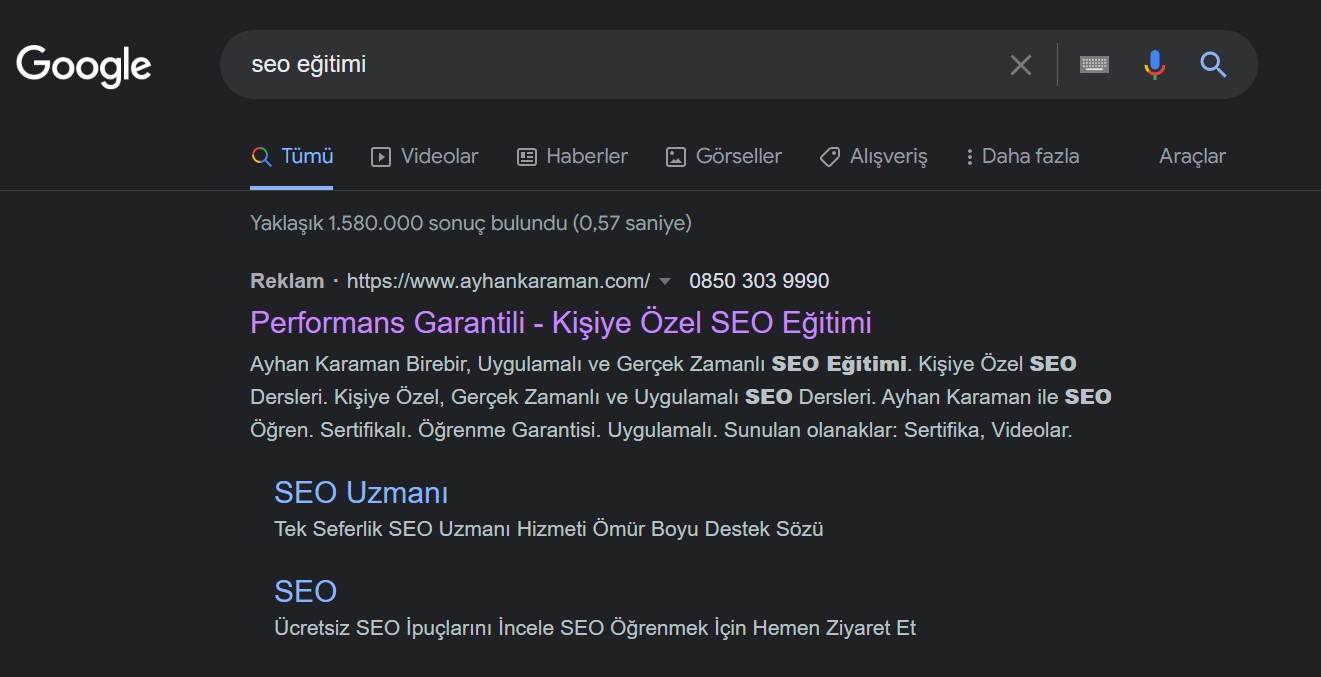Start voice search with the microphone icon
1321x677 pixels.
click(x=1154, y=65)
